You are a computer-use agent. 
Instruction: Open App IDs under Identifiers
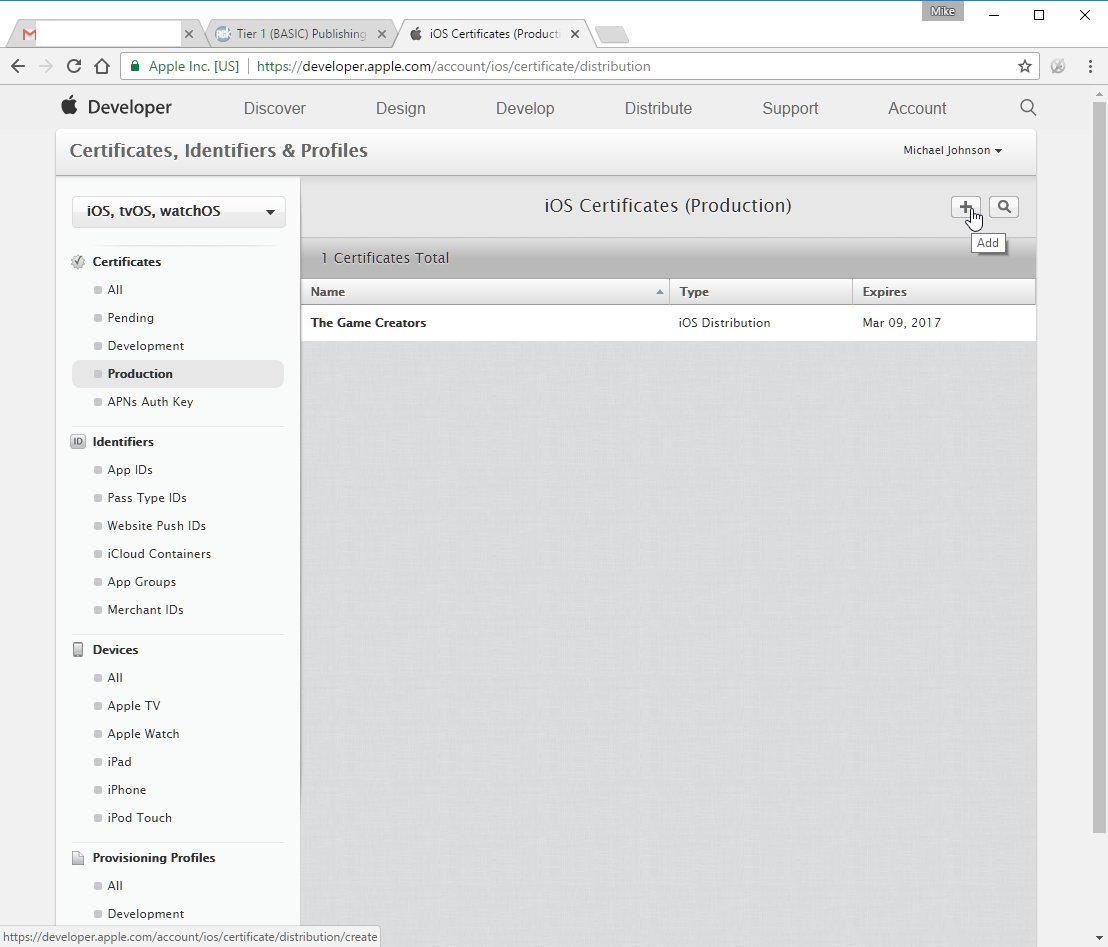point(130,470)
